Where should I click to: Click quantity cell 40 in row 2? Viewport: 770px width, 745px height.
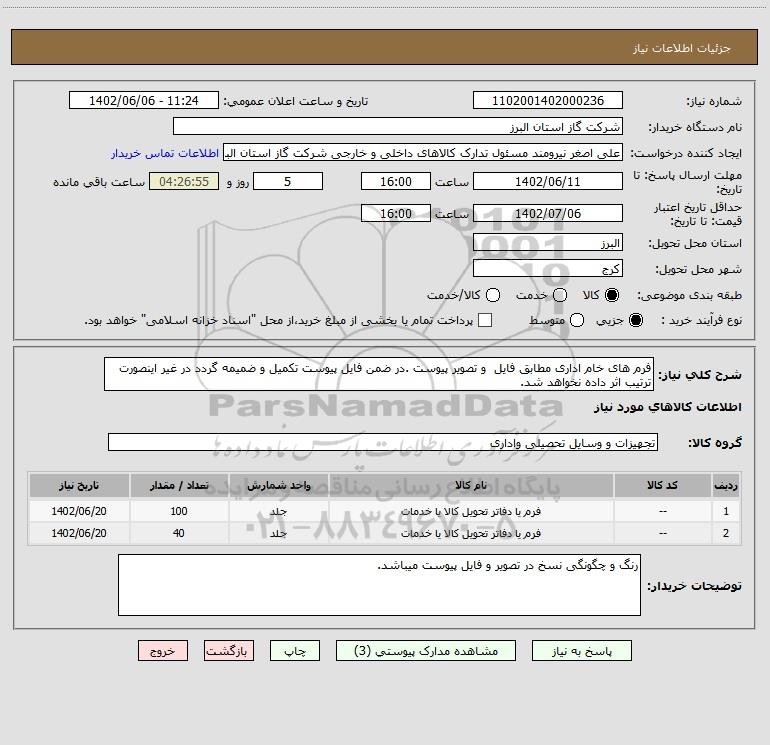coord(179,533)
